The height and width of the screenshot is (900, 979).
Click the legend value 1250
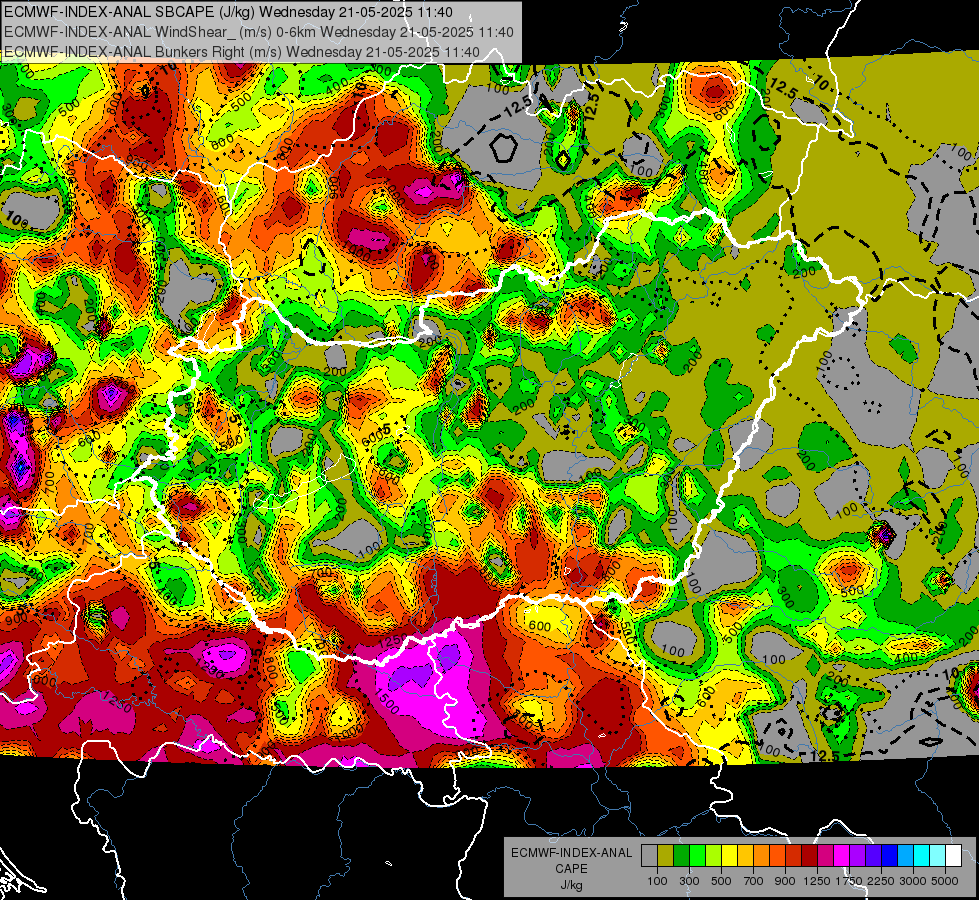[x=817, y=881]
